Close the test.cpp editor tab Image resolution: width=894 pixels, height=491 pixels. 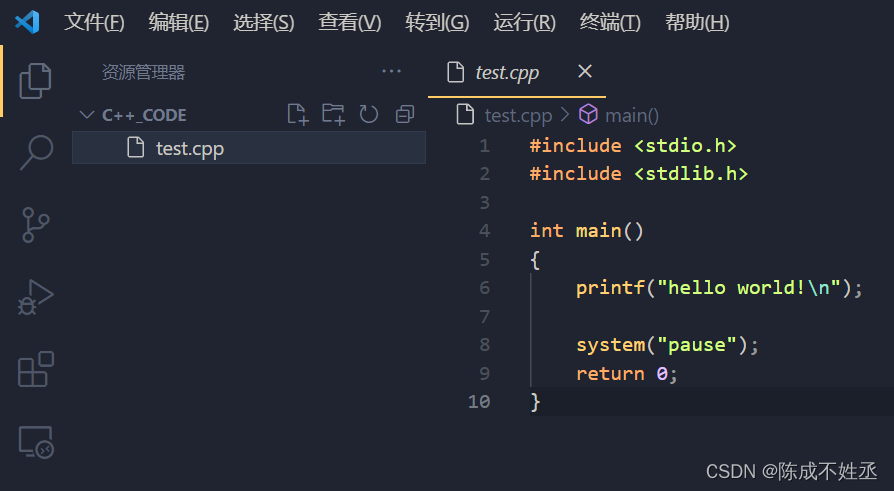(585, 71)
